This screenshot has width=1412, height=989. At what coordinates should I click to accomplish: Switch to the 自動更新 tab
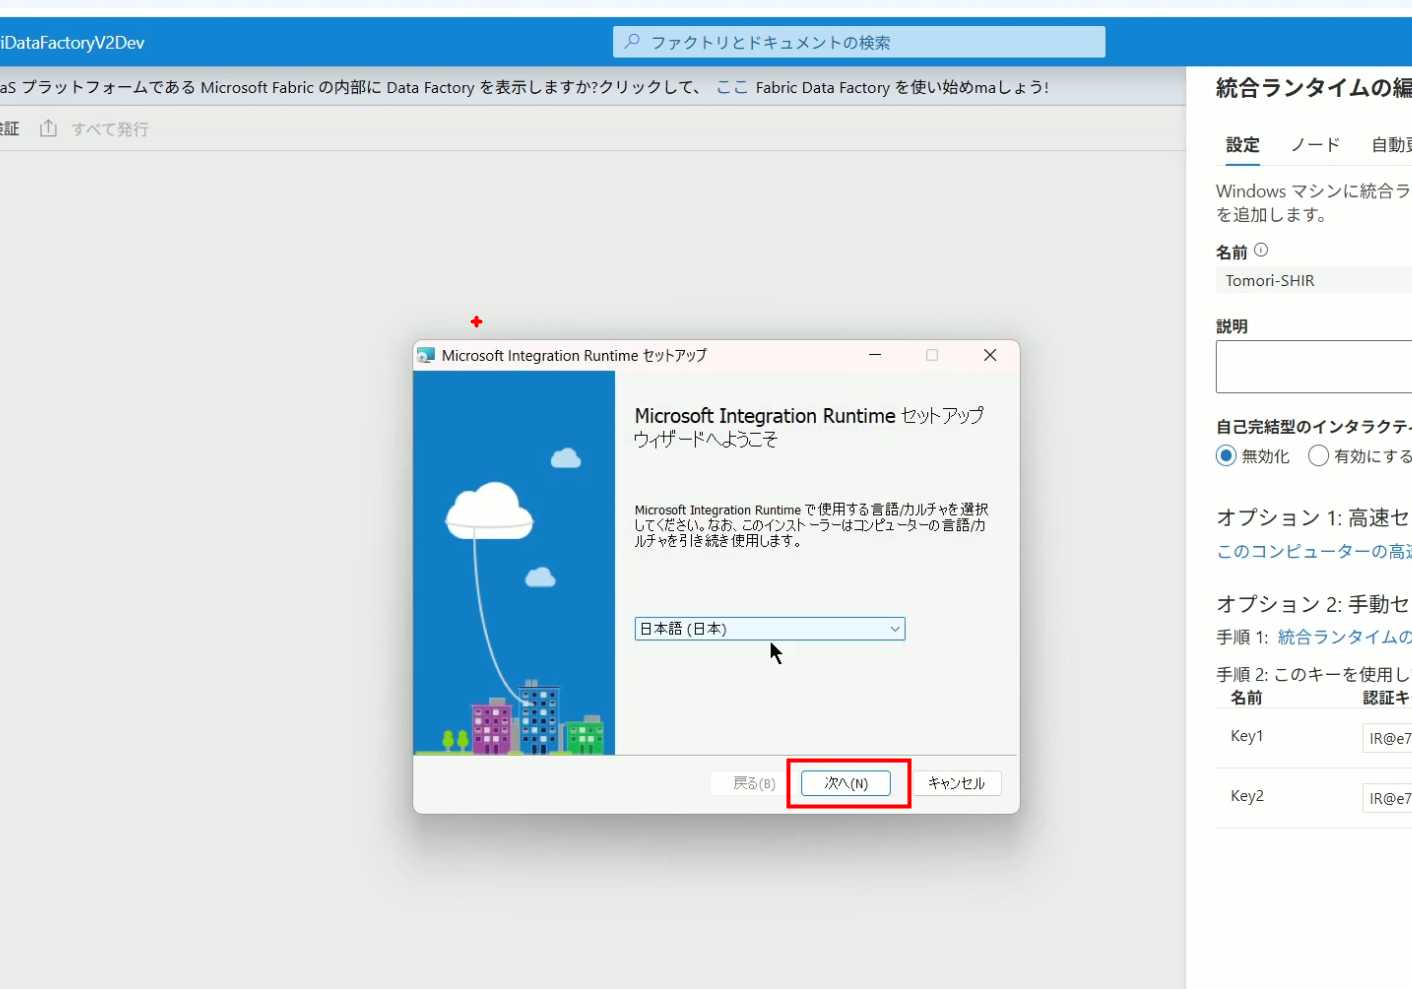[1391, 145]
